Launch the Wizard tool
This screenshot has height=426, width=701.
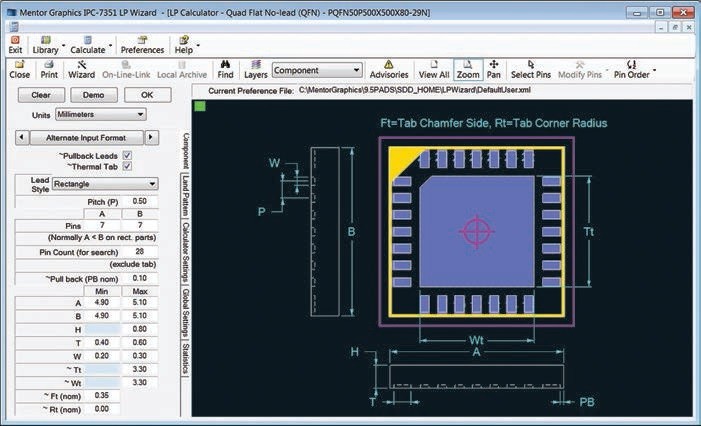pos(81,70)
